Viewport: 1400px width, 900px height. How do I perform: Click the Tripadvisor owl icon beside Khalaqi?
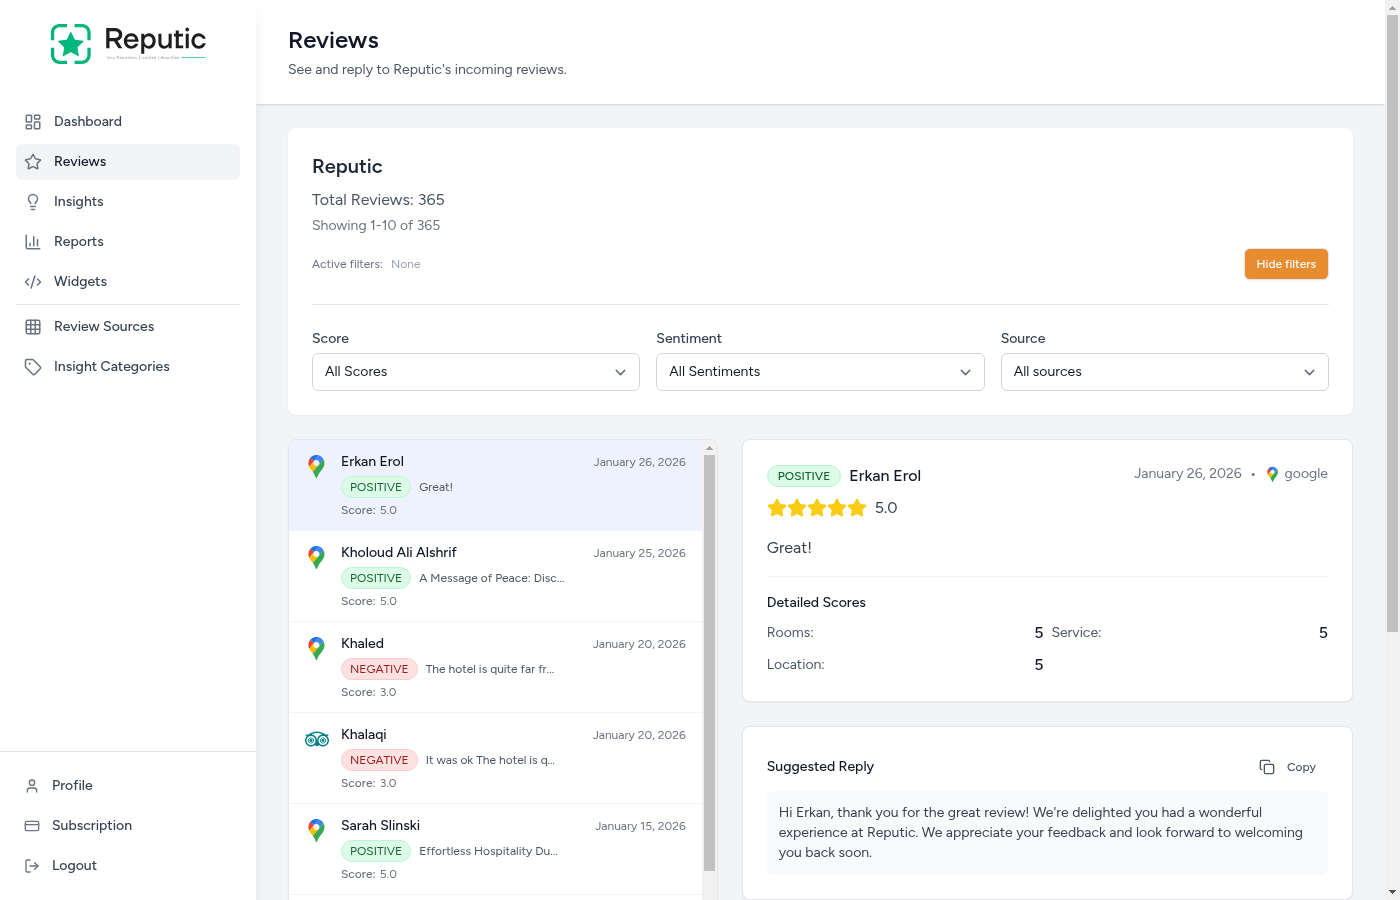[x=317, y=739]
